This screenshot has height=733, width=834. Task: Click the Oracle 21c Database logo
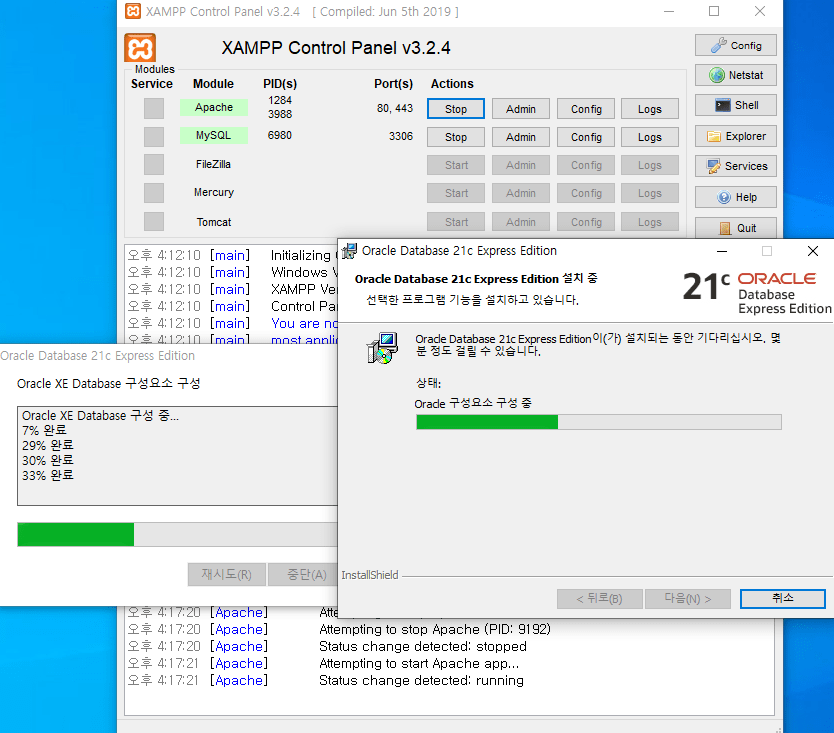point(757,293)
